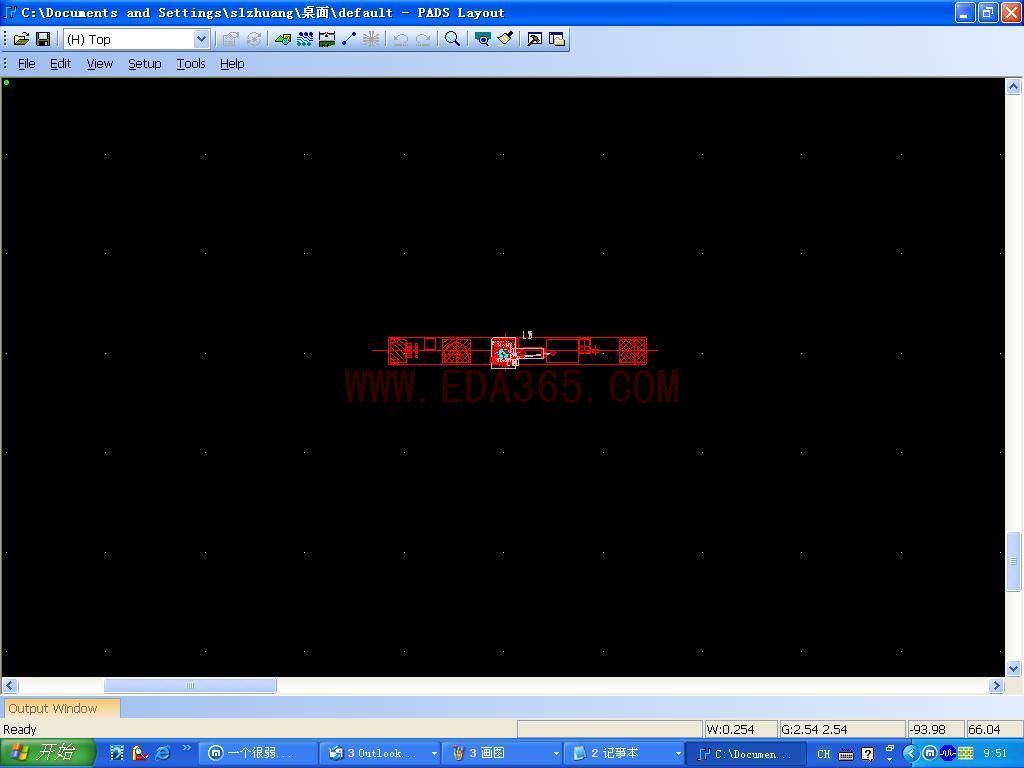Click the green origin dot in canvas

[7, 82]
